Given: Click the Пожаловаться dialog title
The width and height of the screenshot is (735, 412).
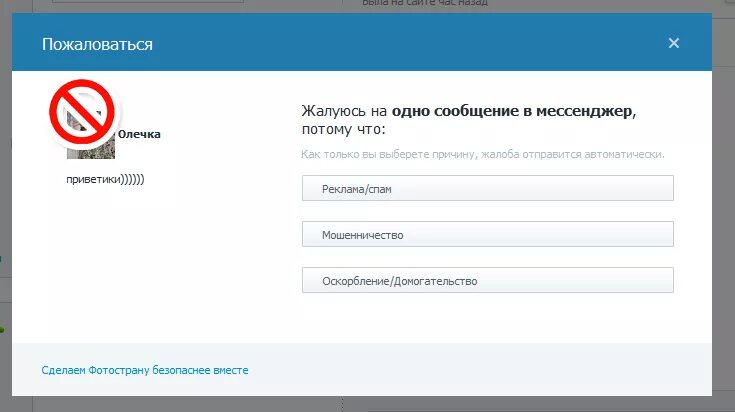Looking at the screenshot, I should coord(97,44).
